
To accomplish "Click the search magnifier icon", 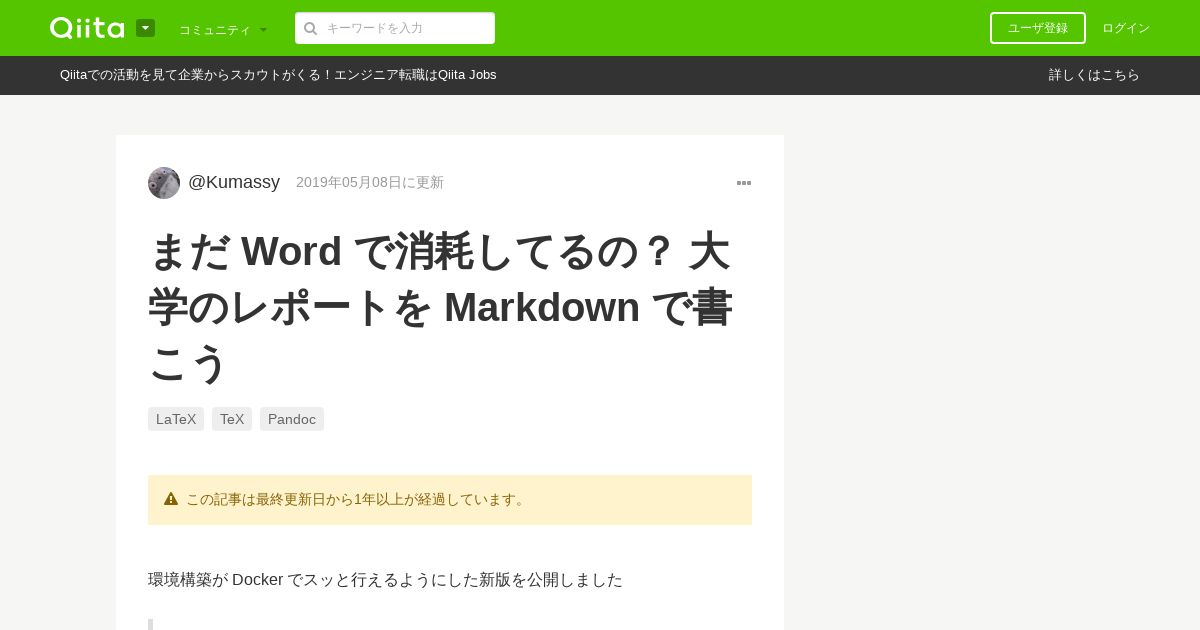I will (x=310, y=28).
